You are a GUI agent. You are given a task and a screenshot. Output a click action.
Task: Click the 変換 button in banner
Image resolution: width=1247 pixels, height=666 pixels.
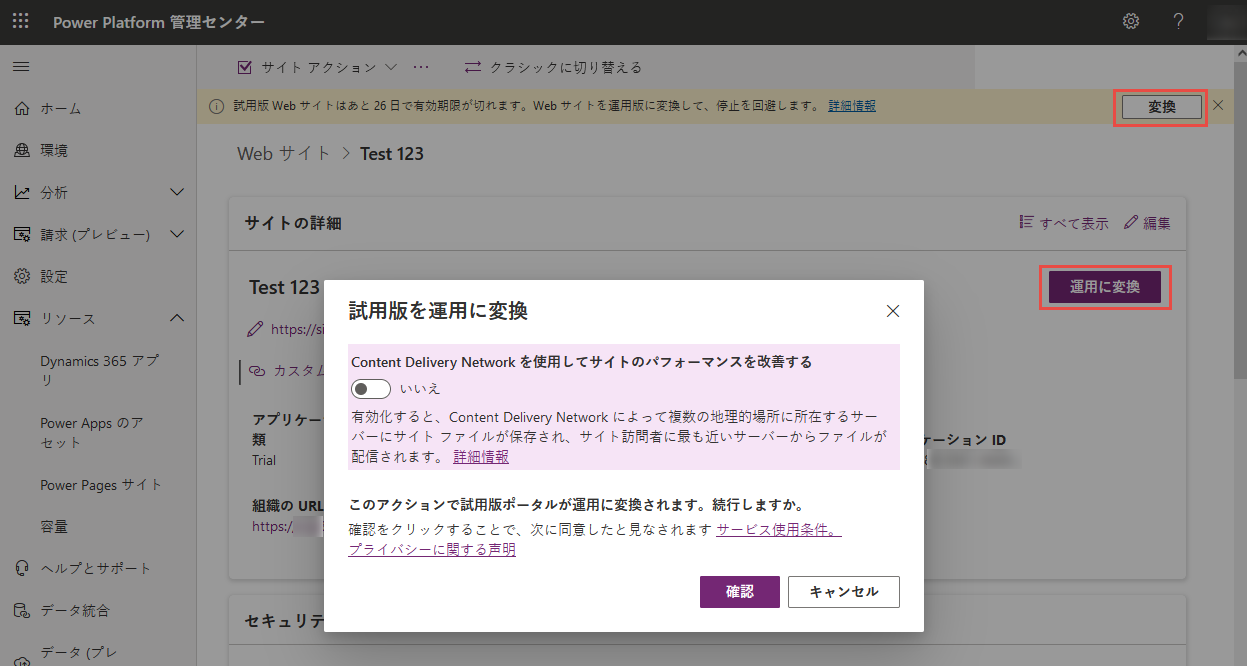[1161, 106]
